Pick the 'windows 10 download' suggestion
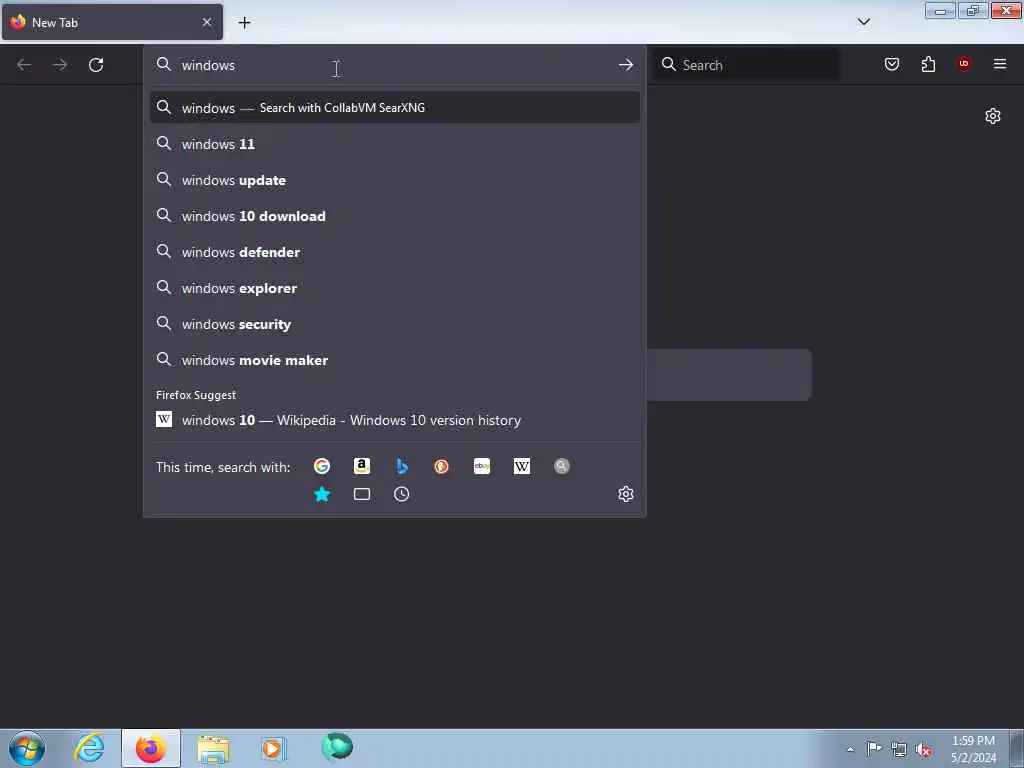1024x768 pixels. [394, 216]
